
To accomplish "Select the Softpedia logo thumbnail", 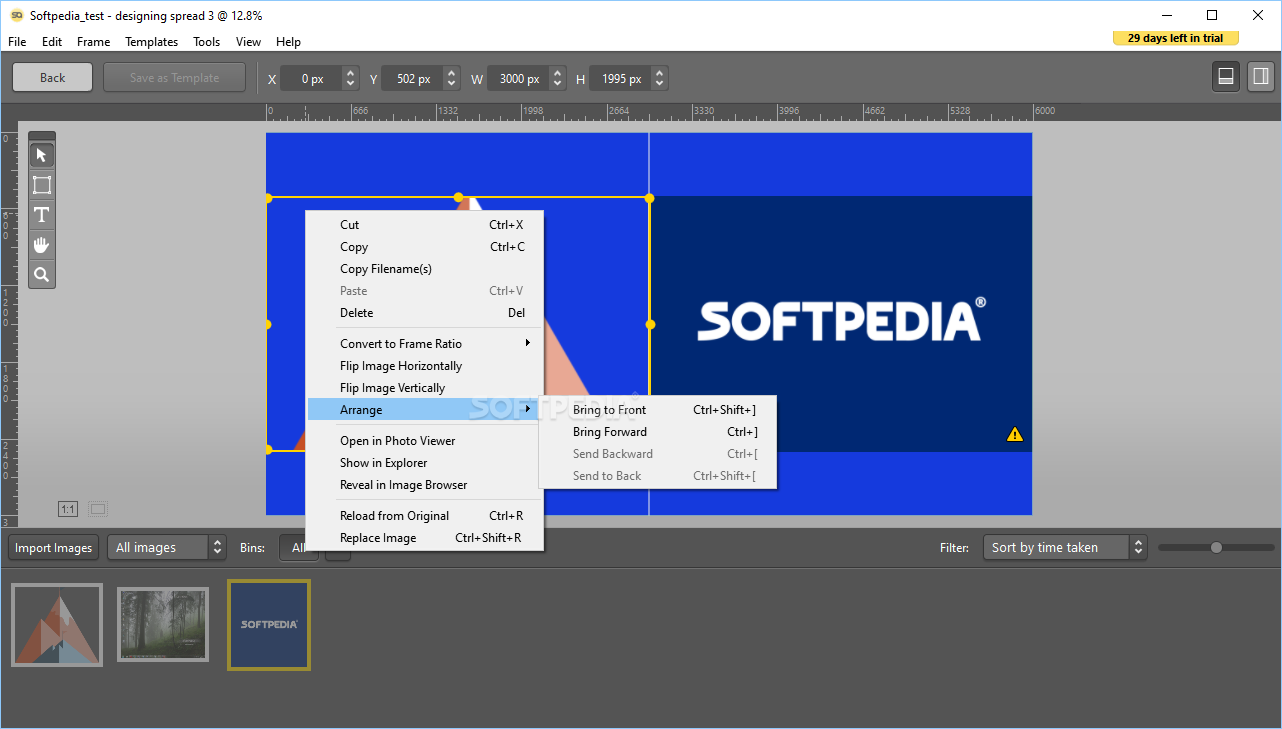I will pyautogui.click(x=269, y=625).
